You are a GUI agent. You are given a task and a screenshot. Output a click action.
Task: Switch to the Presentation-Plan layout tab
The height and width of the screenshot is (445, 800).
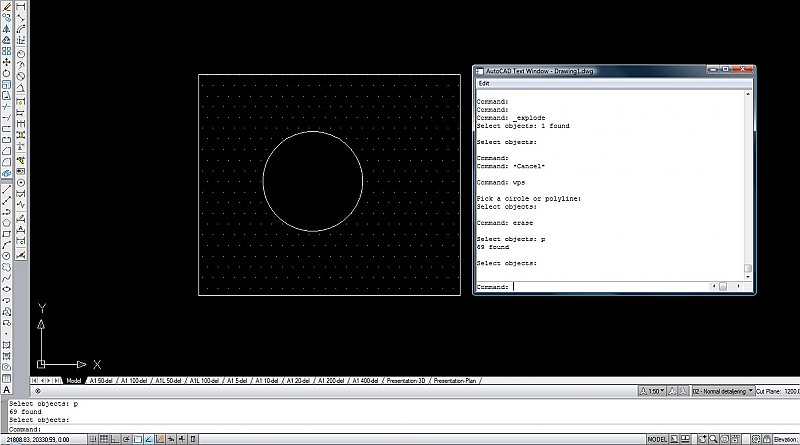(x=455, y=381)
